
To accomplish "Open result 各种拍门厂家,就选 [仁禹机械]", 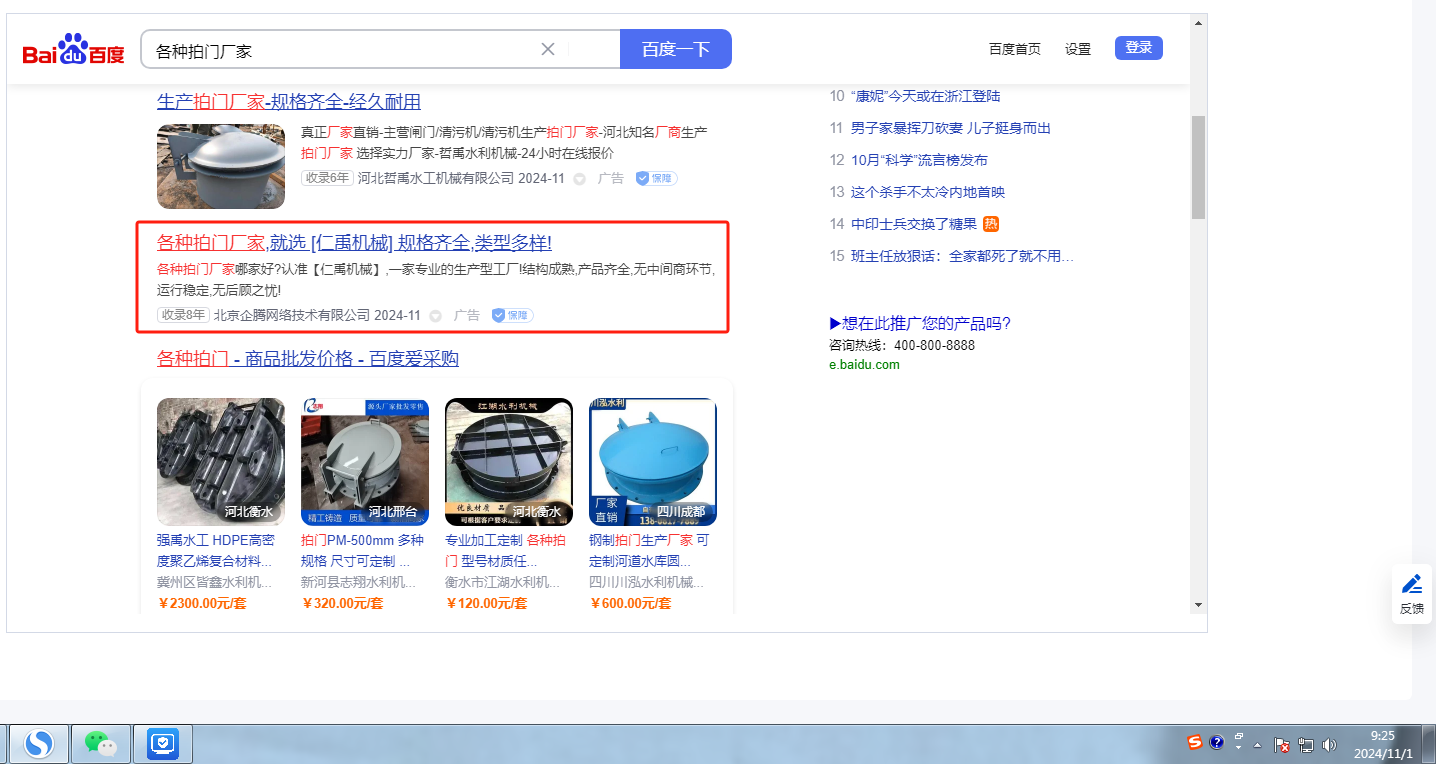I will [x=355, y=243].
